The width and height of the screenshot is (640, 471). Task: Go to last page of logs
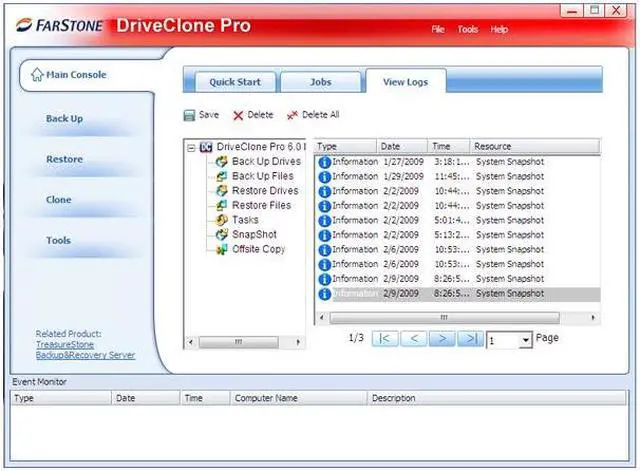(471, 339)
